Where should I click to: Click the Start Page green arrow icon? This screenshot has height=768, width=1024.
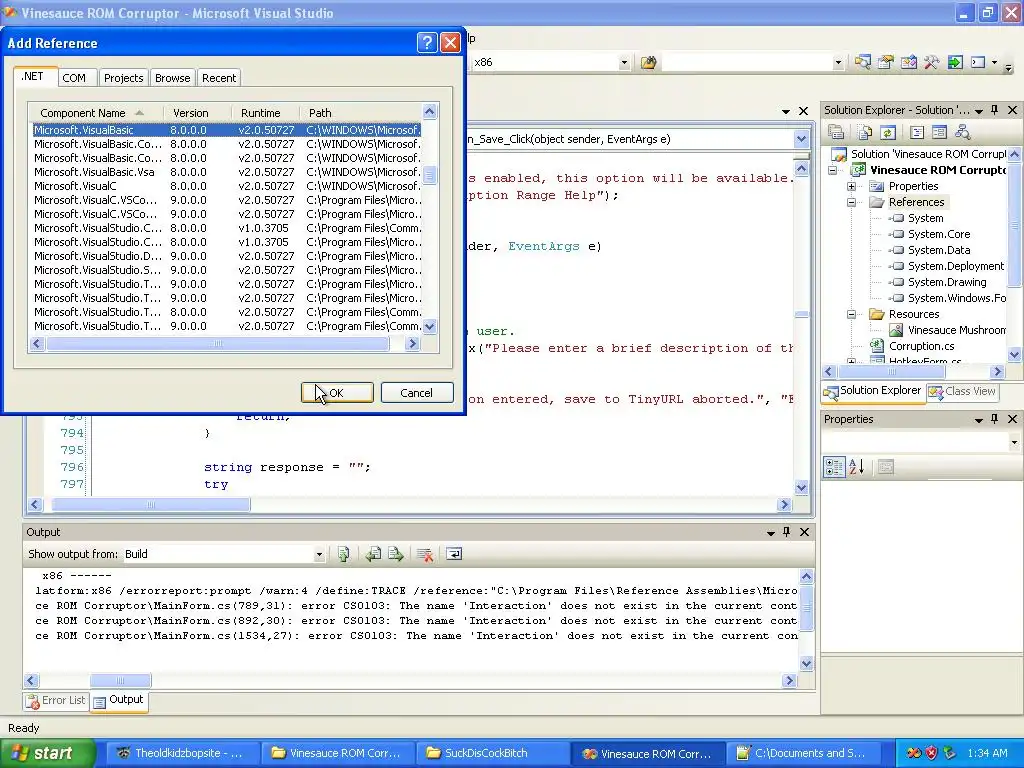[x=955, y=63]
